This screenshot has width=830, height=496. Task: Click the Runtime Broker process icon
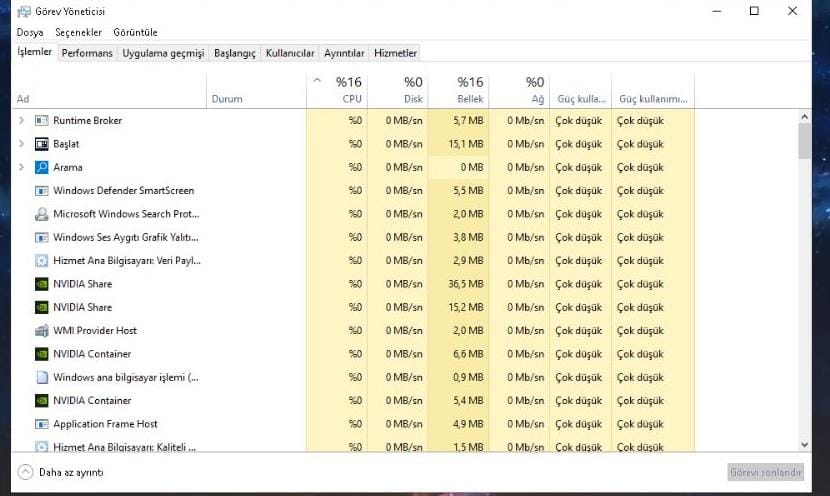pyautogui.click(x=41, y=121)
